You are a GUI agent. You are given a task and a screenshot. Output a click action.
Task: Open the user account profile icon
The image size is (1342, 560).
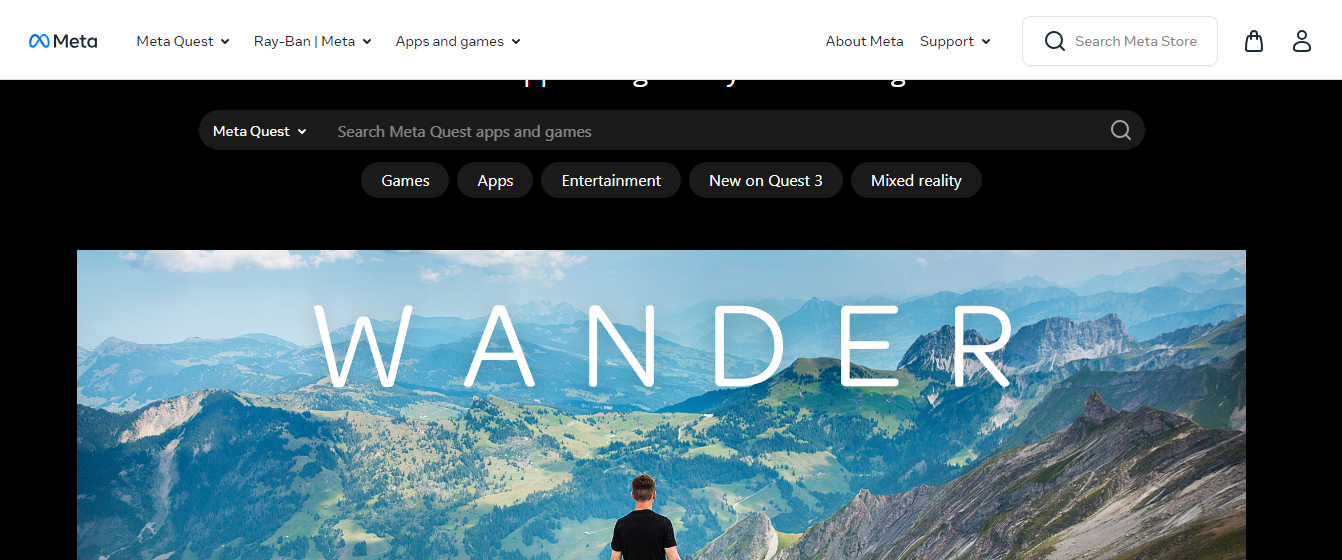click(1301, 41)
